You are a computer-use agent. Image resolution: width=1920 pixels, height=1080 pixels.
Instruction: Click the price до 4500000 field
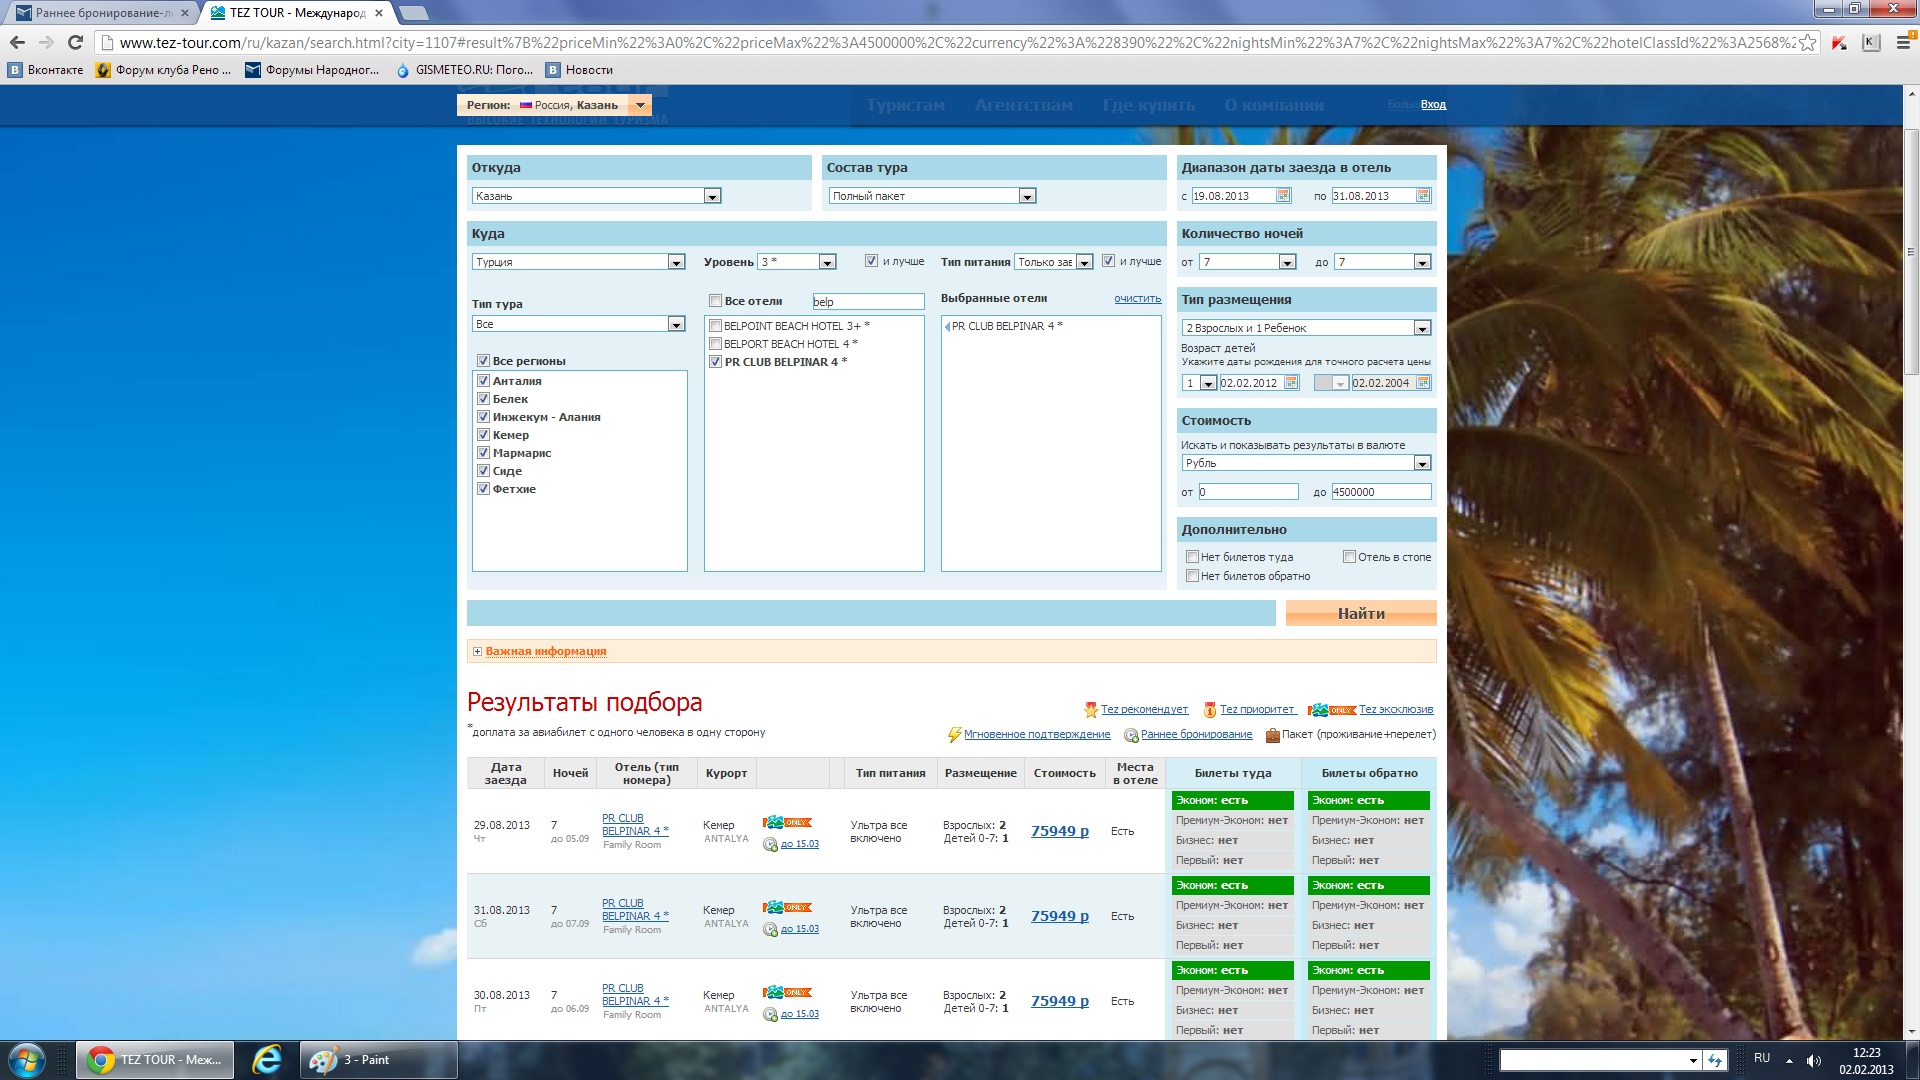pyautogui.click(x=1382, y=492)
